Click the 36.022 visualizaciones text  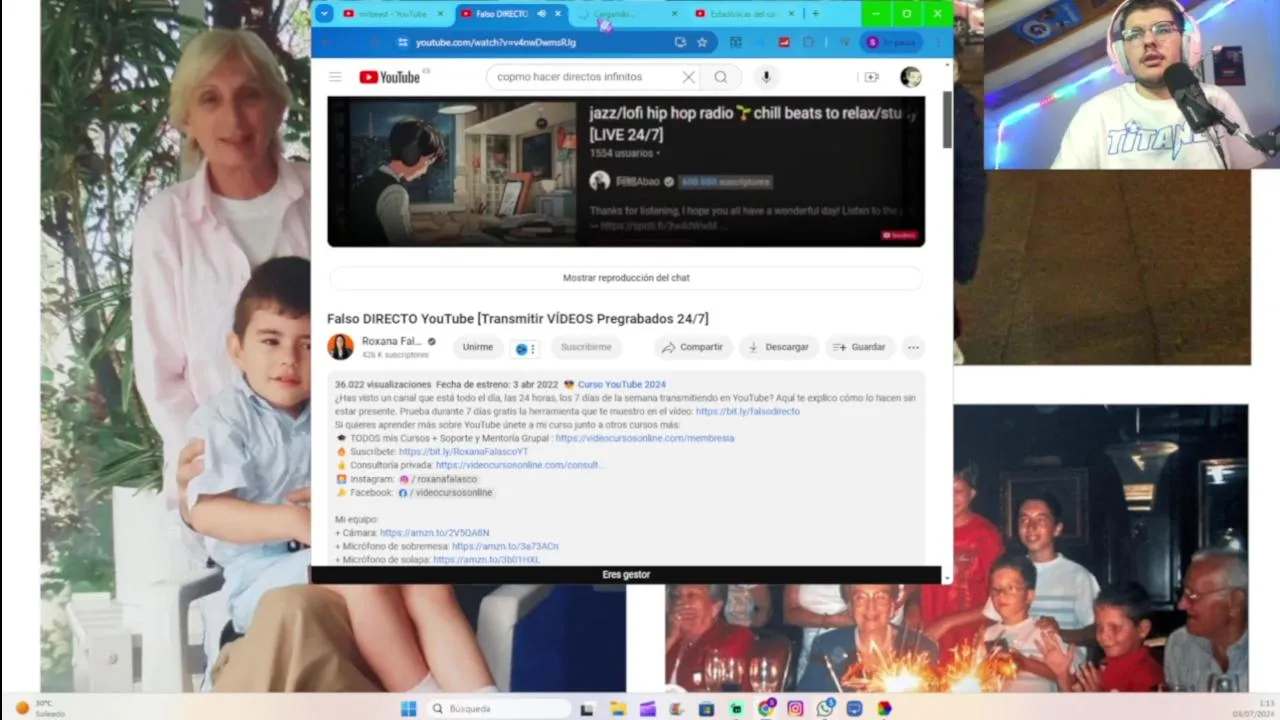[x=383, y=385]
